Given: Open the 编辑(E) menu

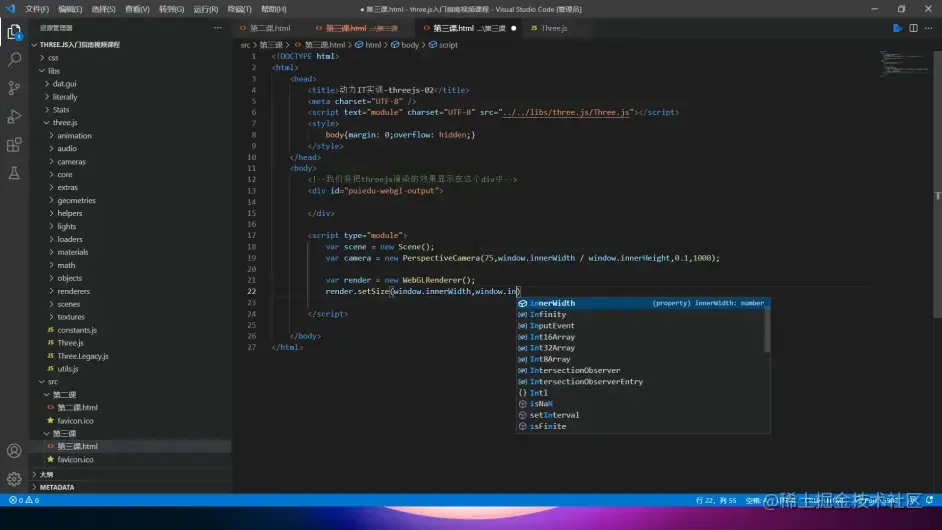Looking at the screenshot, I should point(70,9).
